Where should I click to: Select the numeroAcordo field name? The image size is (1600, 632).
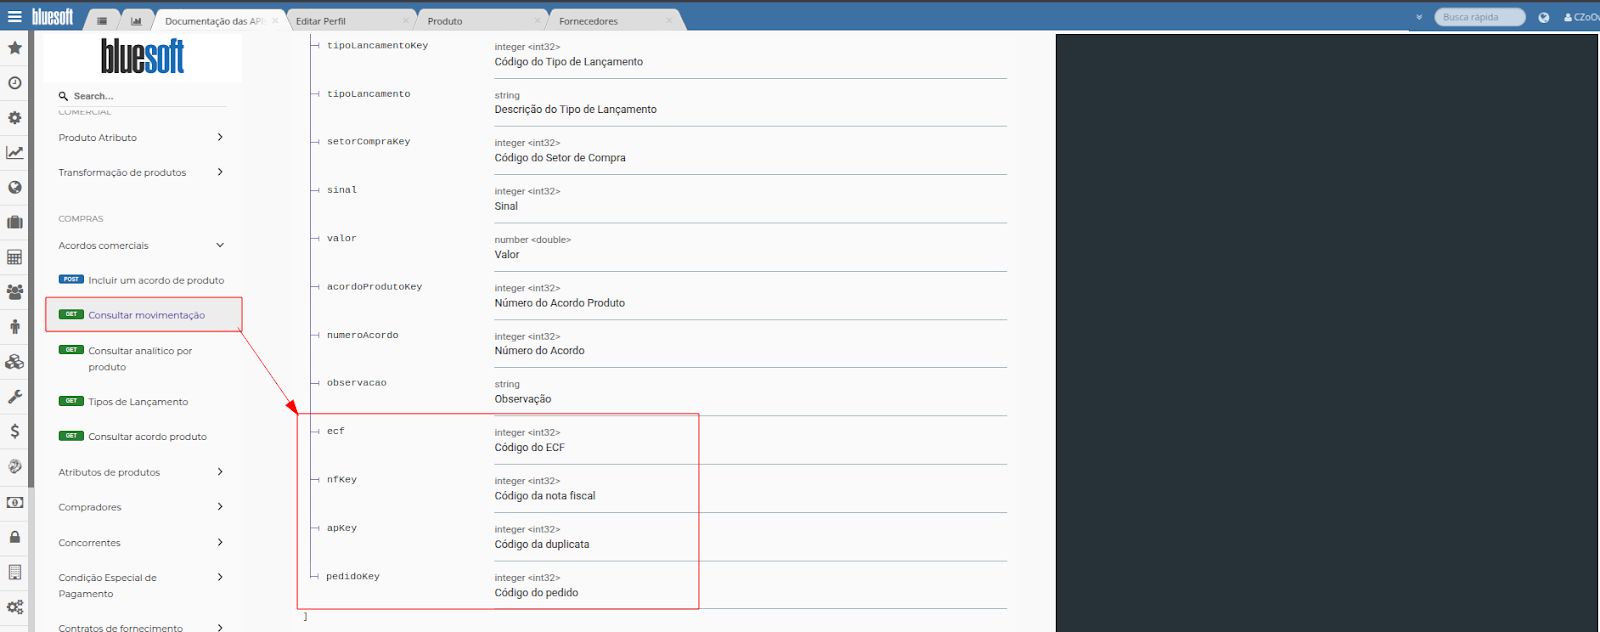(x=362, y=335)
